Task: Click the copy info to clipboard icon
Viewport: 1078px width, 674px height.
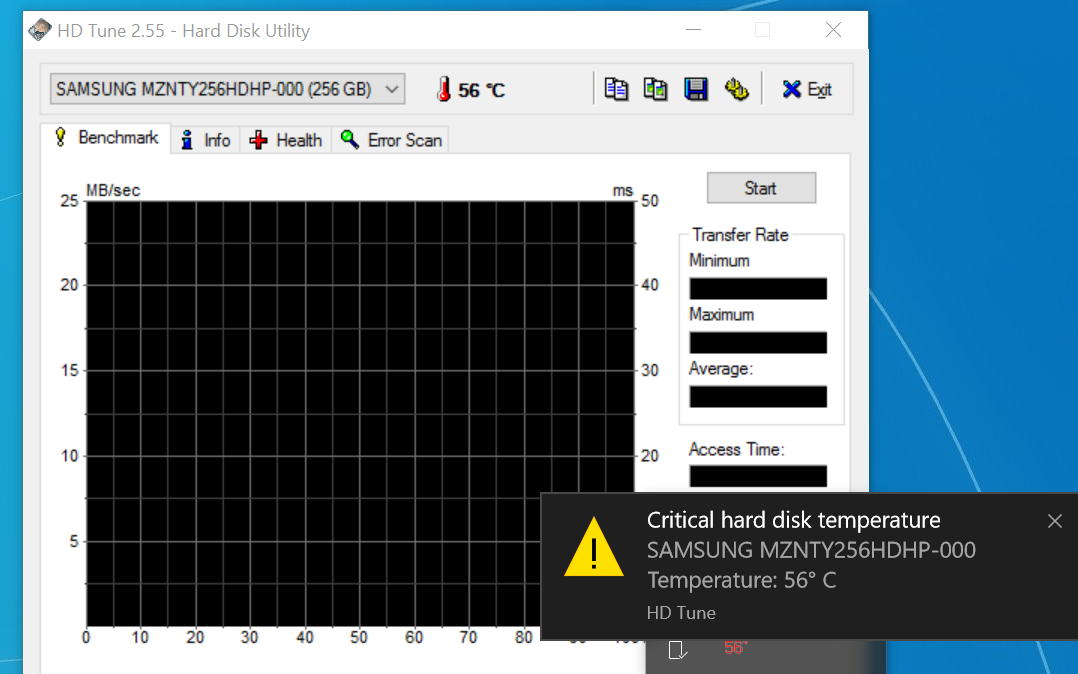Action: 616,89
